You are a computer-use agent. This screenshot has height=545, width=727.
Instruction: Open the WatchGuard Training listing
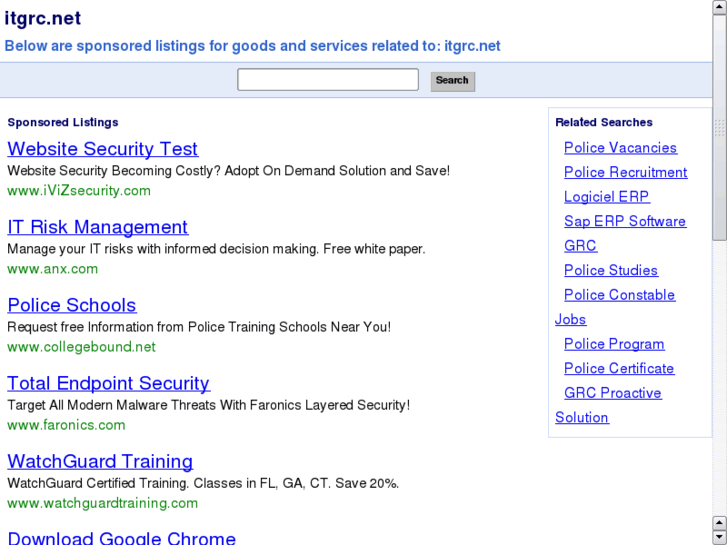[100, 462]
